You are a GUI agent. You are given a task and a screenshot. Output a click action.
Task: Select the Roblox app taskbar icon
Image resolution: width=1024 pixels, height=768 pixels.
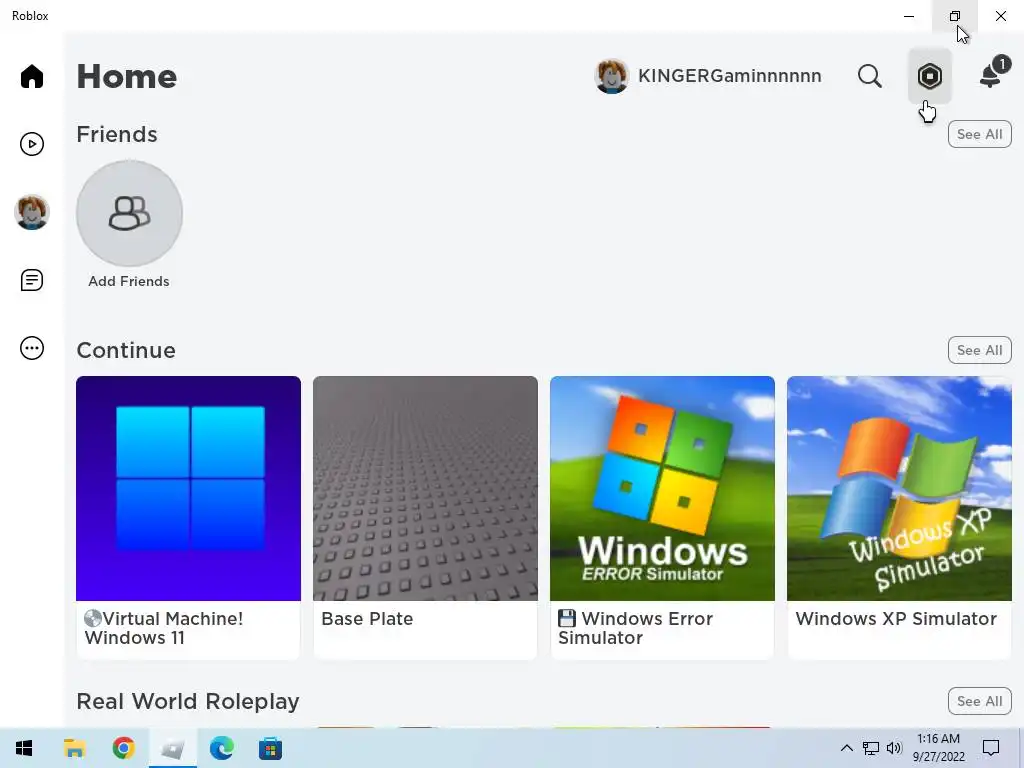[172, 748]
